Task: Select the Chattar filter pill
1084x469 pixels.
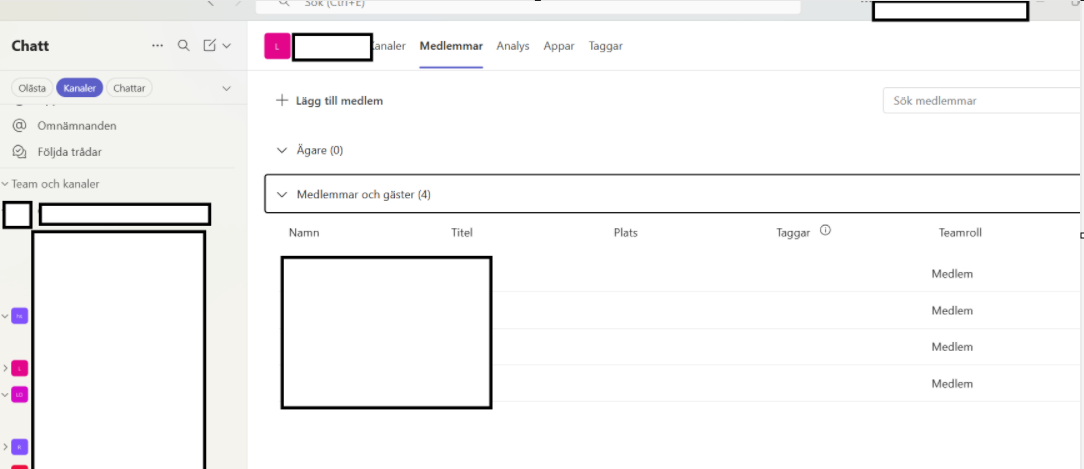Action: point(129,88)
